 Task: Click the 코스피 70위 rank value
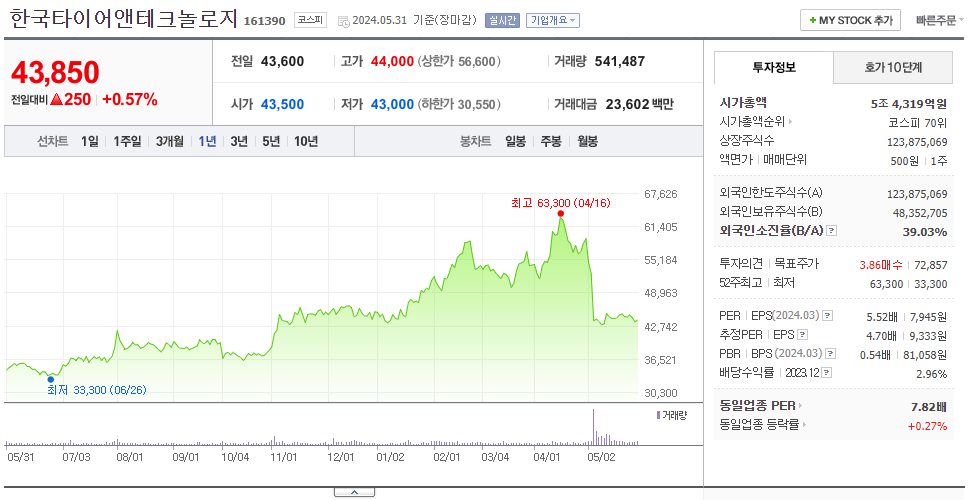pos(918,122)
